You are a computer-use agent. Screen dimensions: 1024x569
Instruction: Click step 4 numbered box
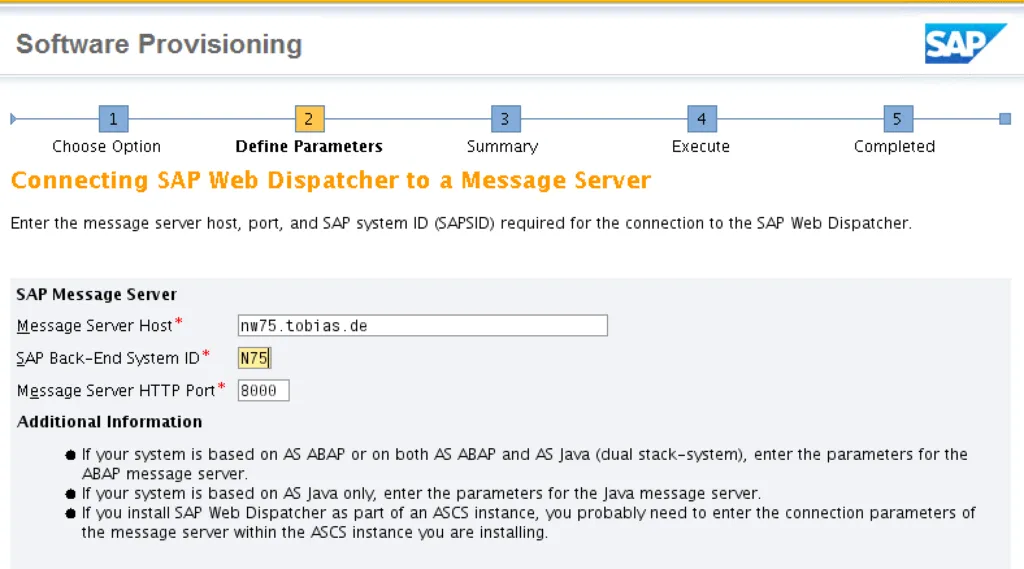[701, 119]
